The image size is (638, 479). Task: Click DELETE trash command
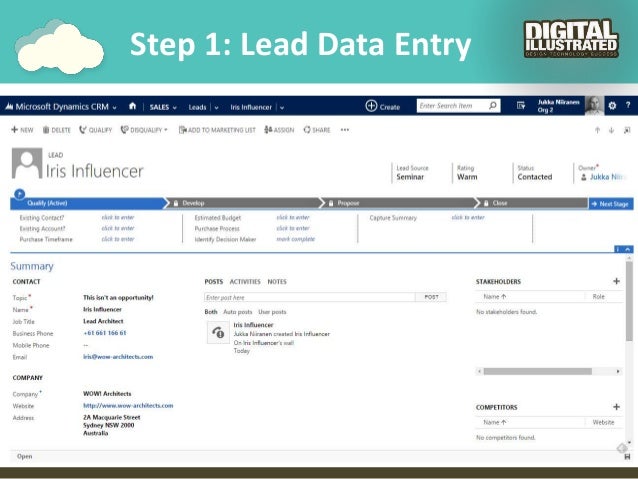coord(57,130)
